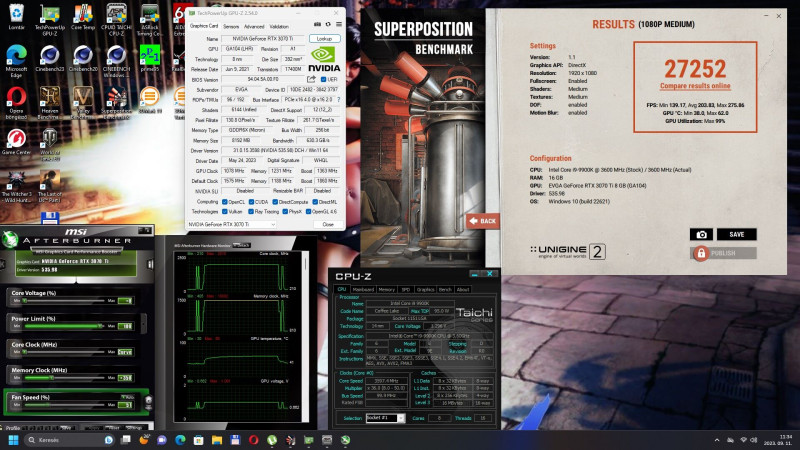The image size is (800, 450).
Task: Open Game Center desktop shortcut
Action: 16,142
